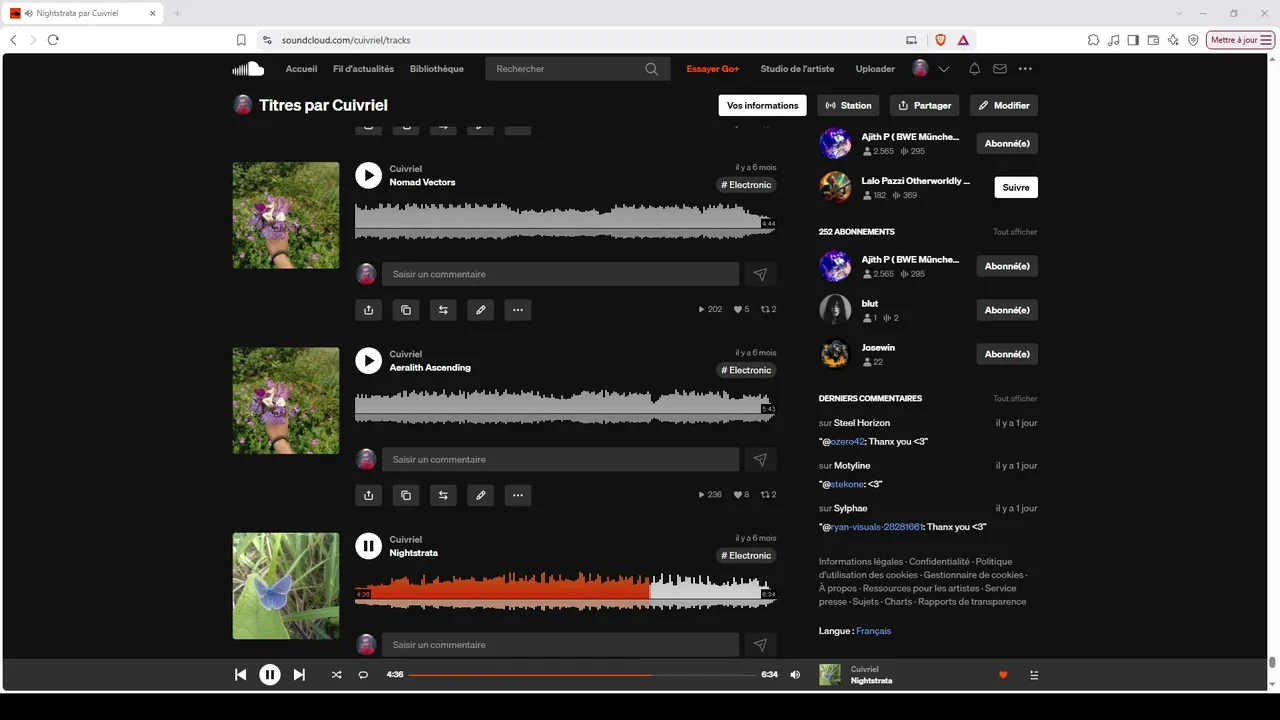The image size is (1280, 720).
Task: Open Essayer Go+ offer
Action: [x=713, y=69]
